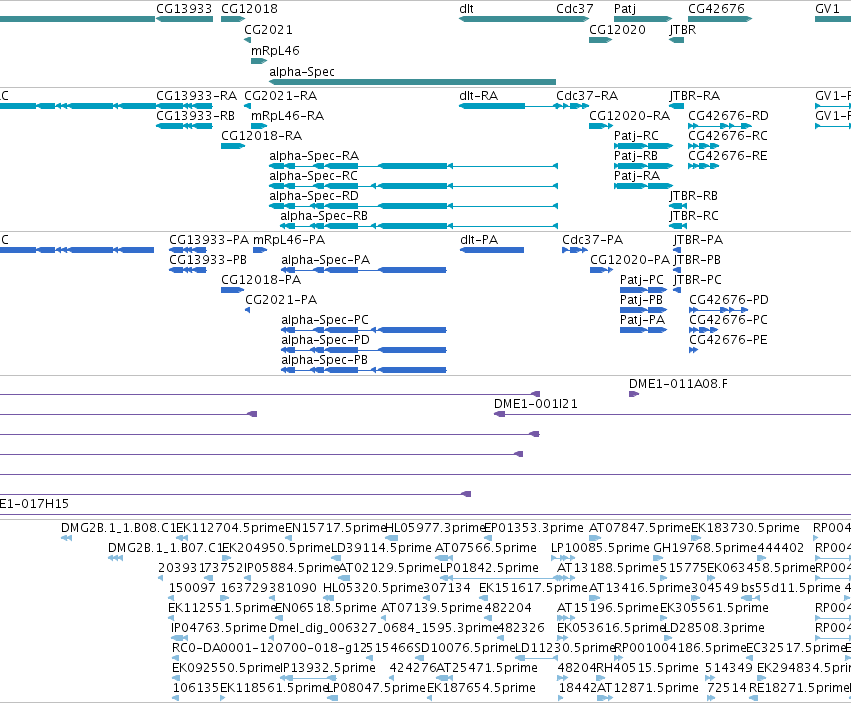The height and width of the screenshot is (703, 851).
Task: Select the GV1 gene label
Action: point(827,9)
